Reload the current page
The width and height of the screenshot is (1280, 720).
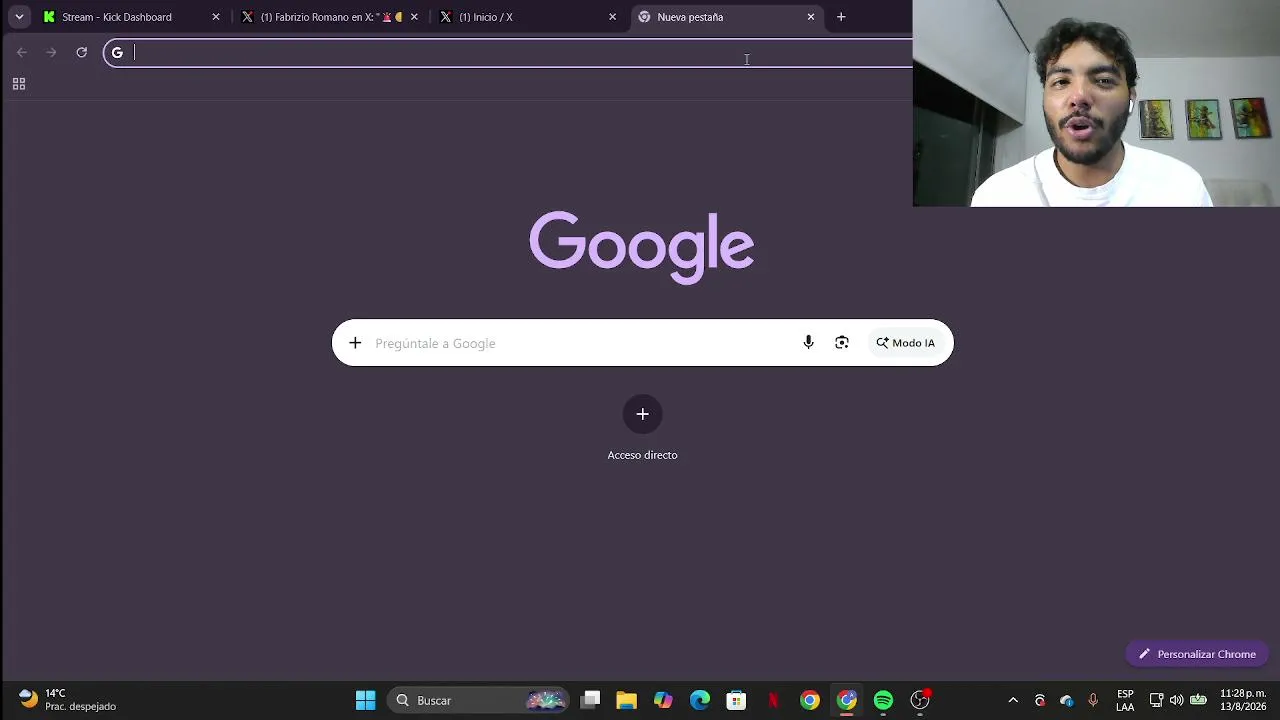point(82,52)
